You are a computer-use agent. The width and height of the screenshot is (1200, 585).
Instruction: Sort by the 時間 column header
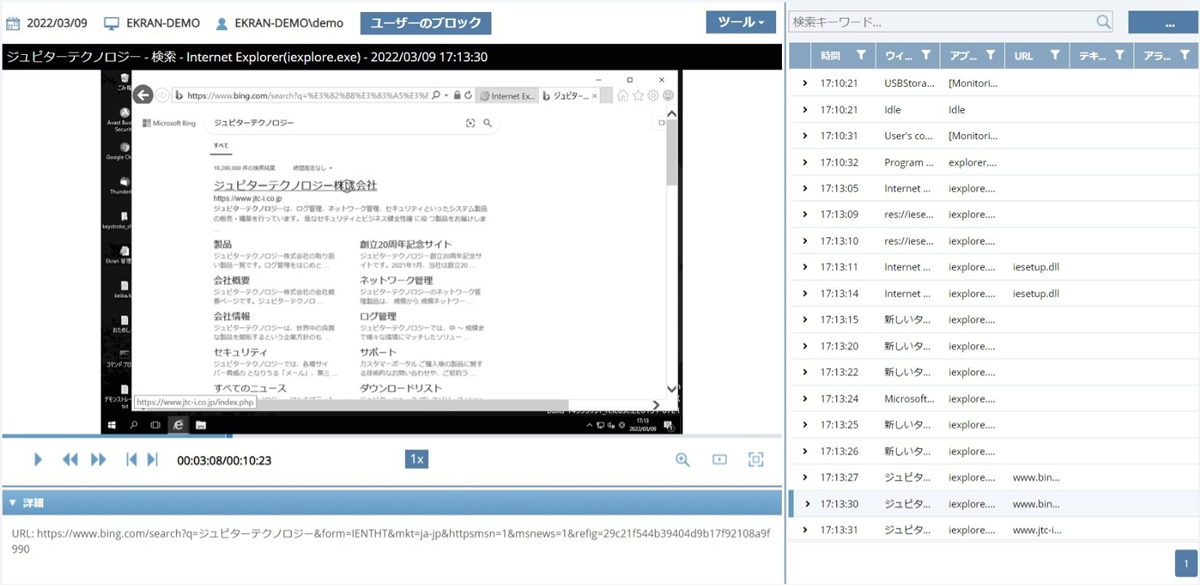coord(831,56)
